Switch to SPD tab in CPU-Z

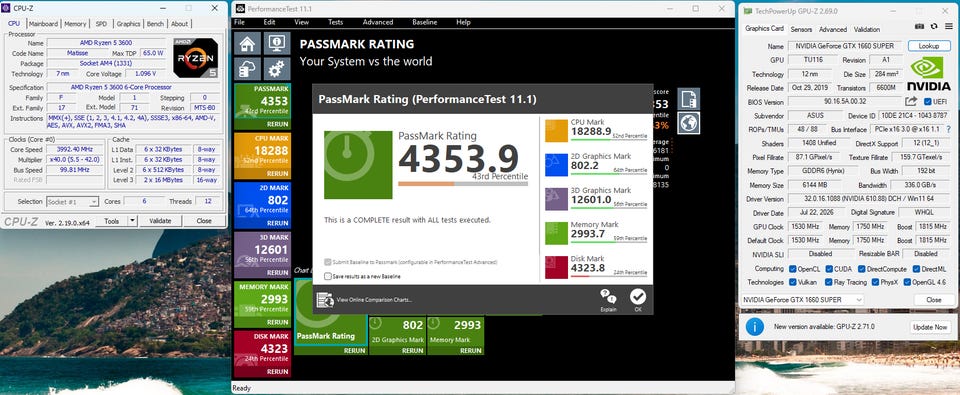(101, 24)
